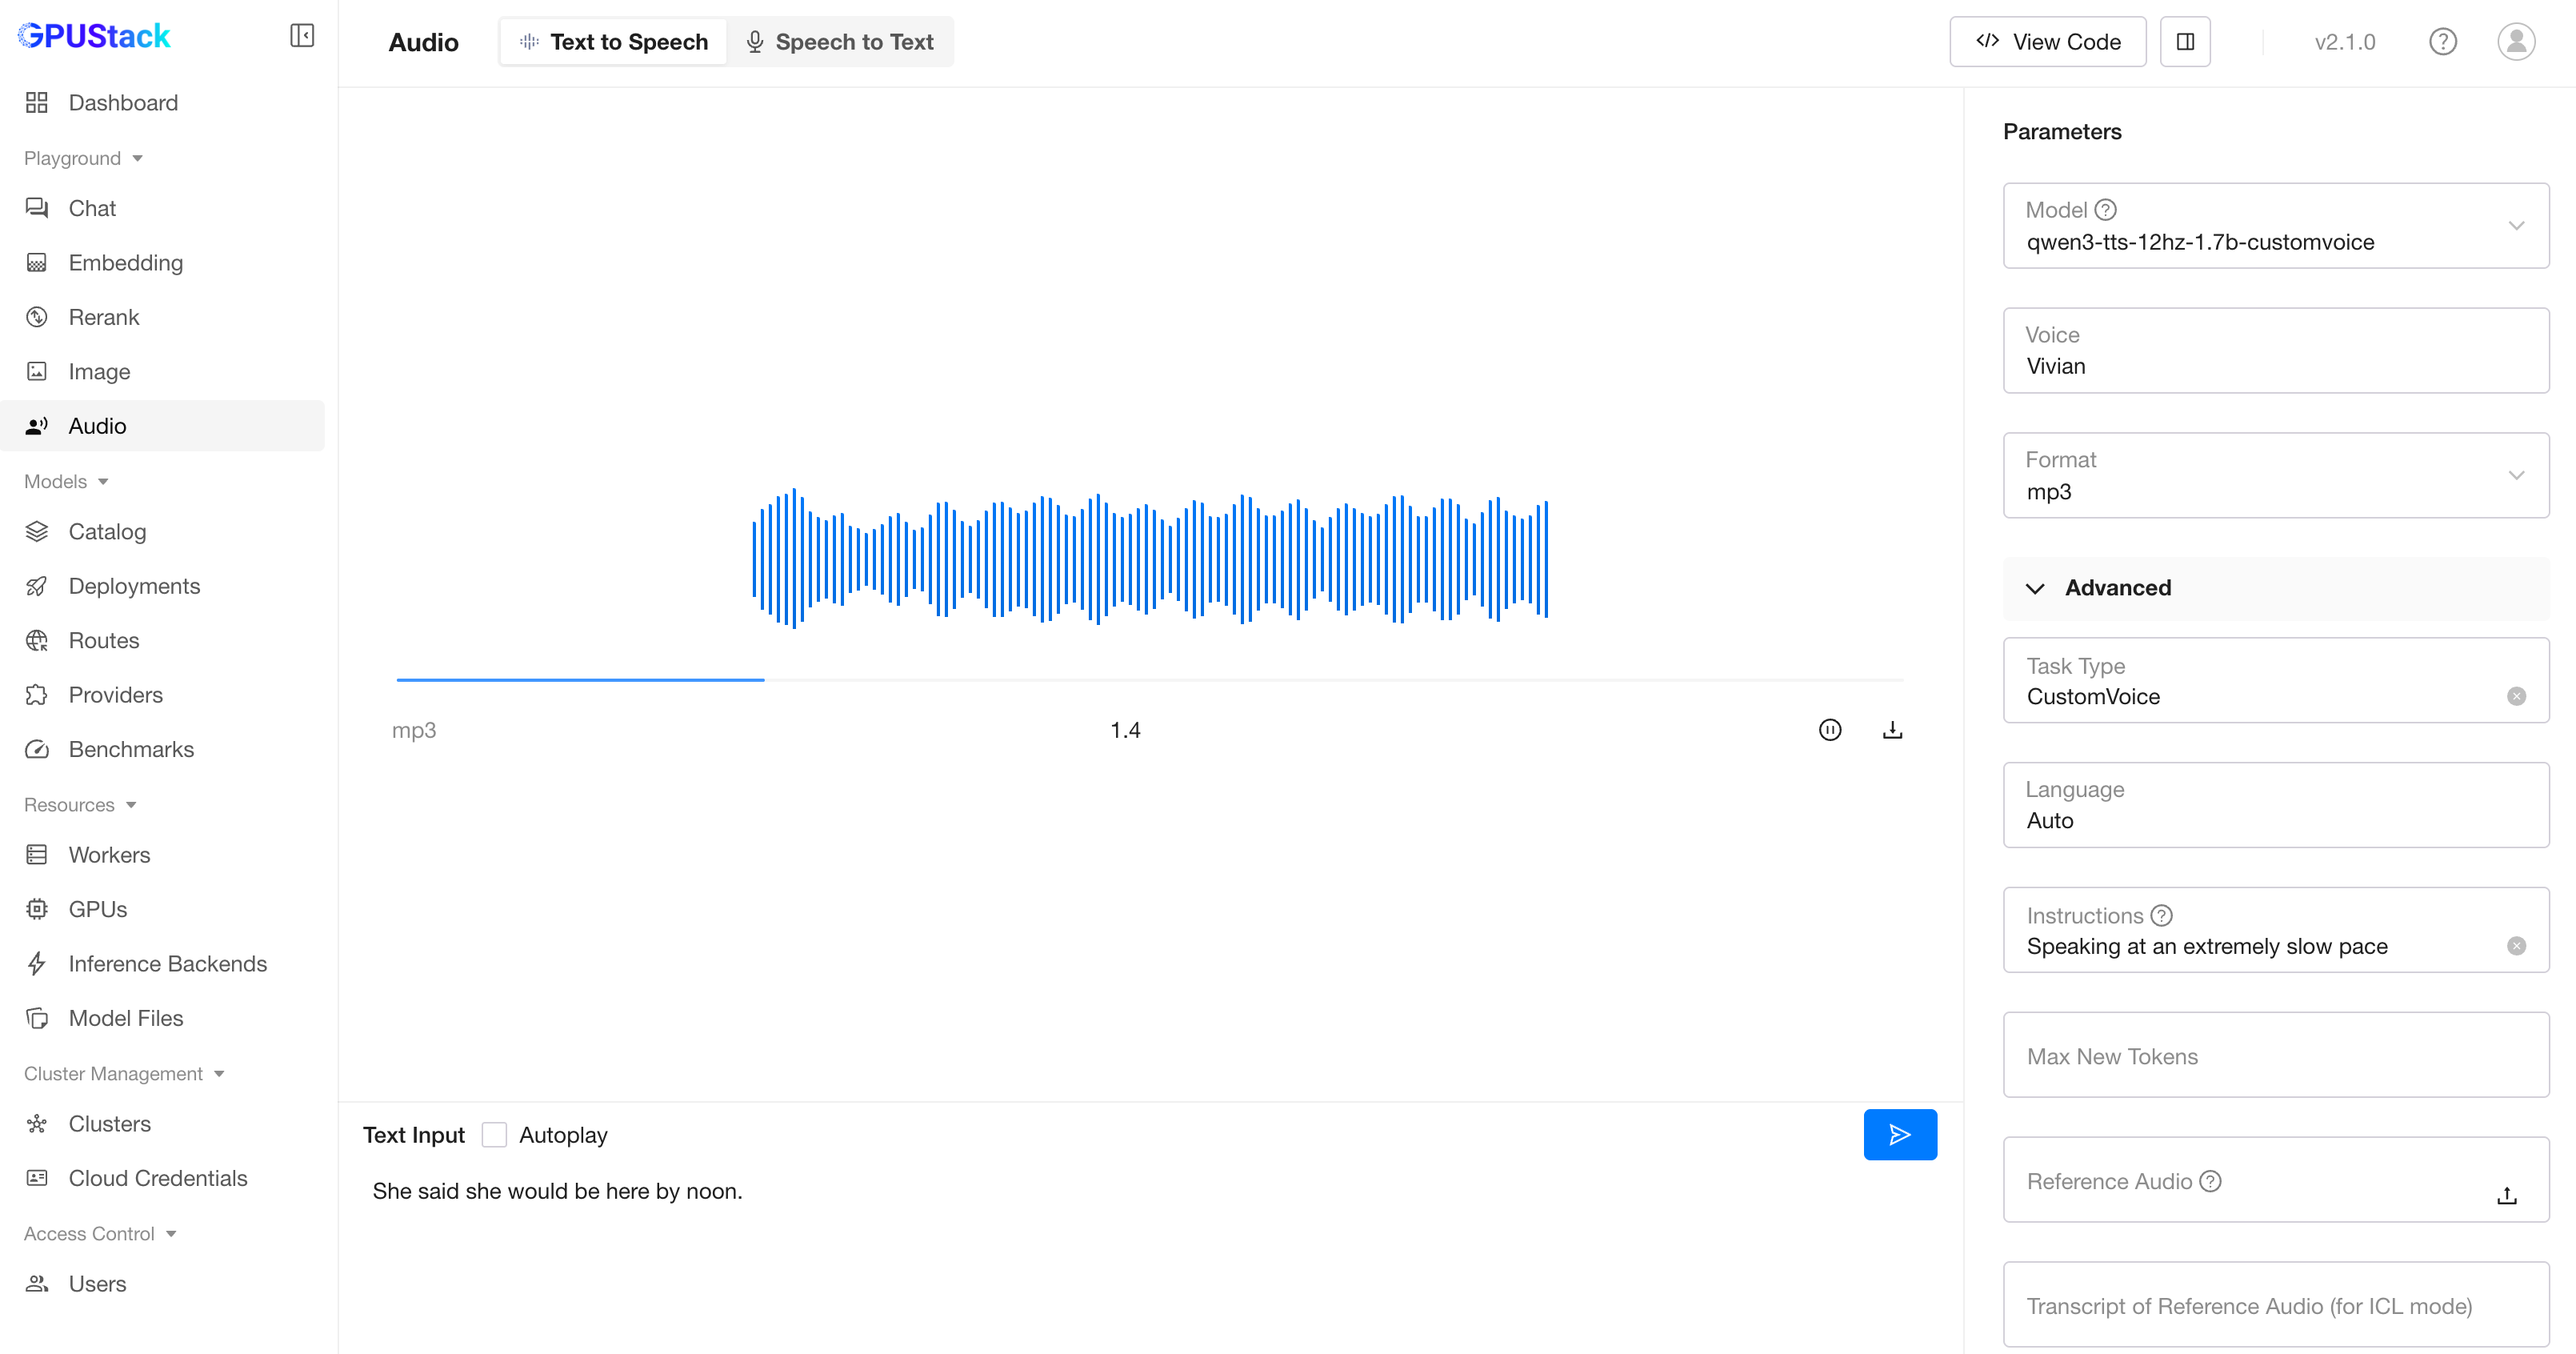
Task: Go to the Dashboard page
Action: click(123, 103)
